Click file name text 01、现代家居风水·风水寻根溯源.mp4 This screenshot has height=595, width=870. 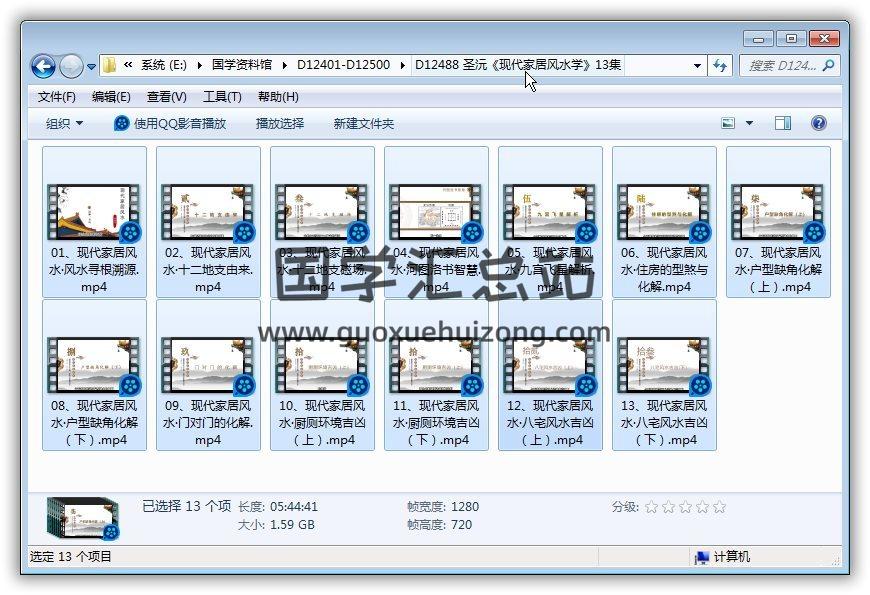coord(94,270)
